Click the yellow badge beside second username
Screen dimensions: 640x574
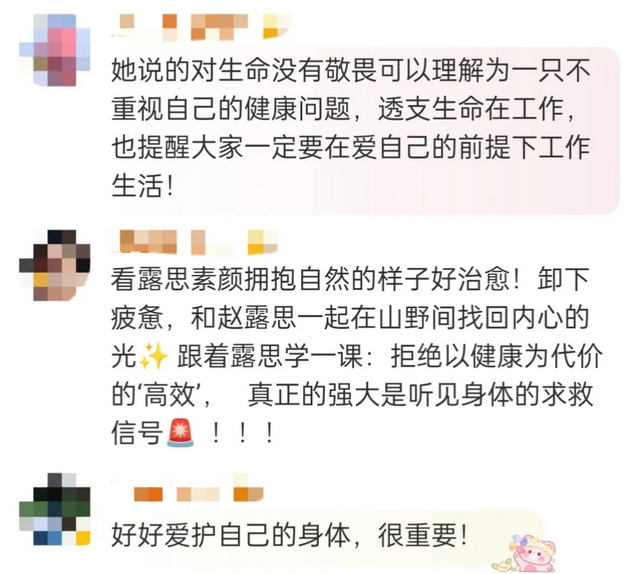pyautogui.click(x=263, y=243)
